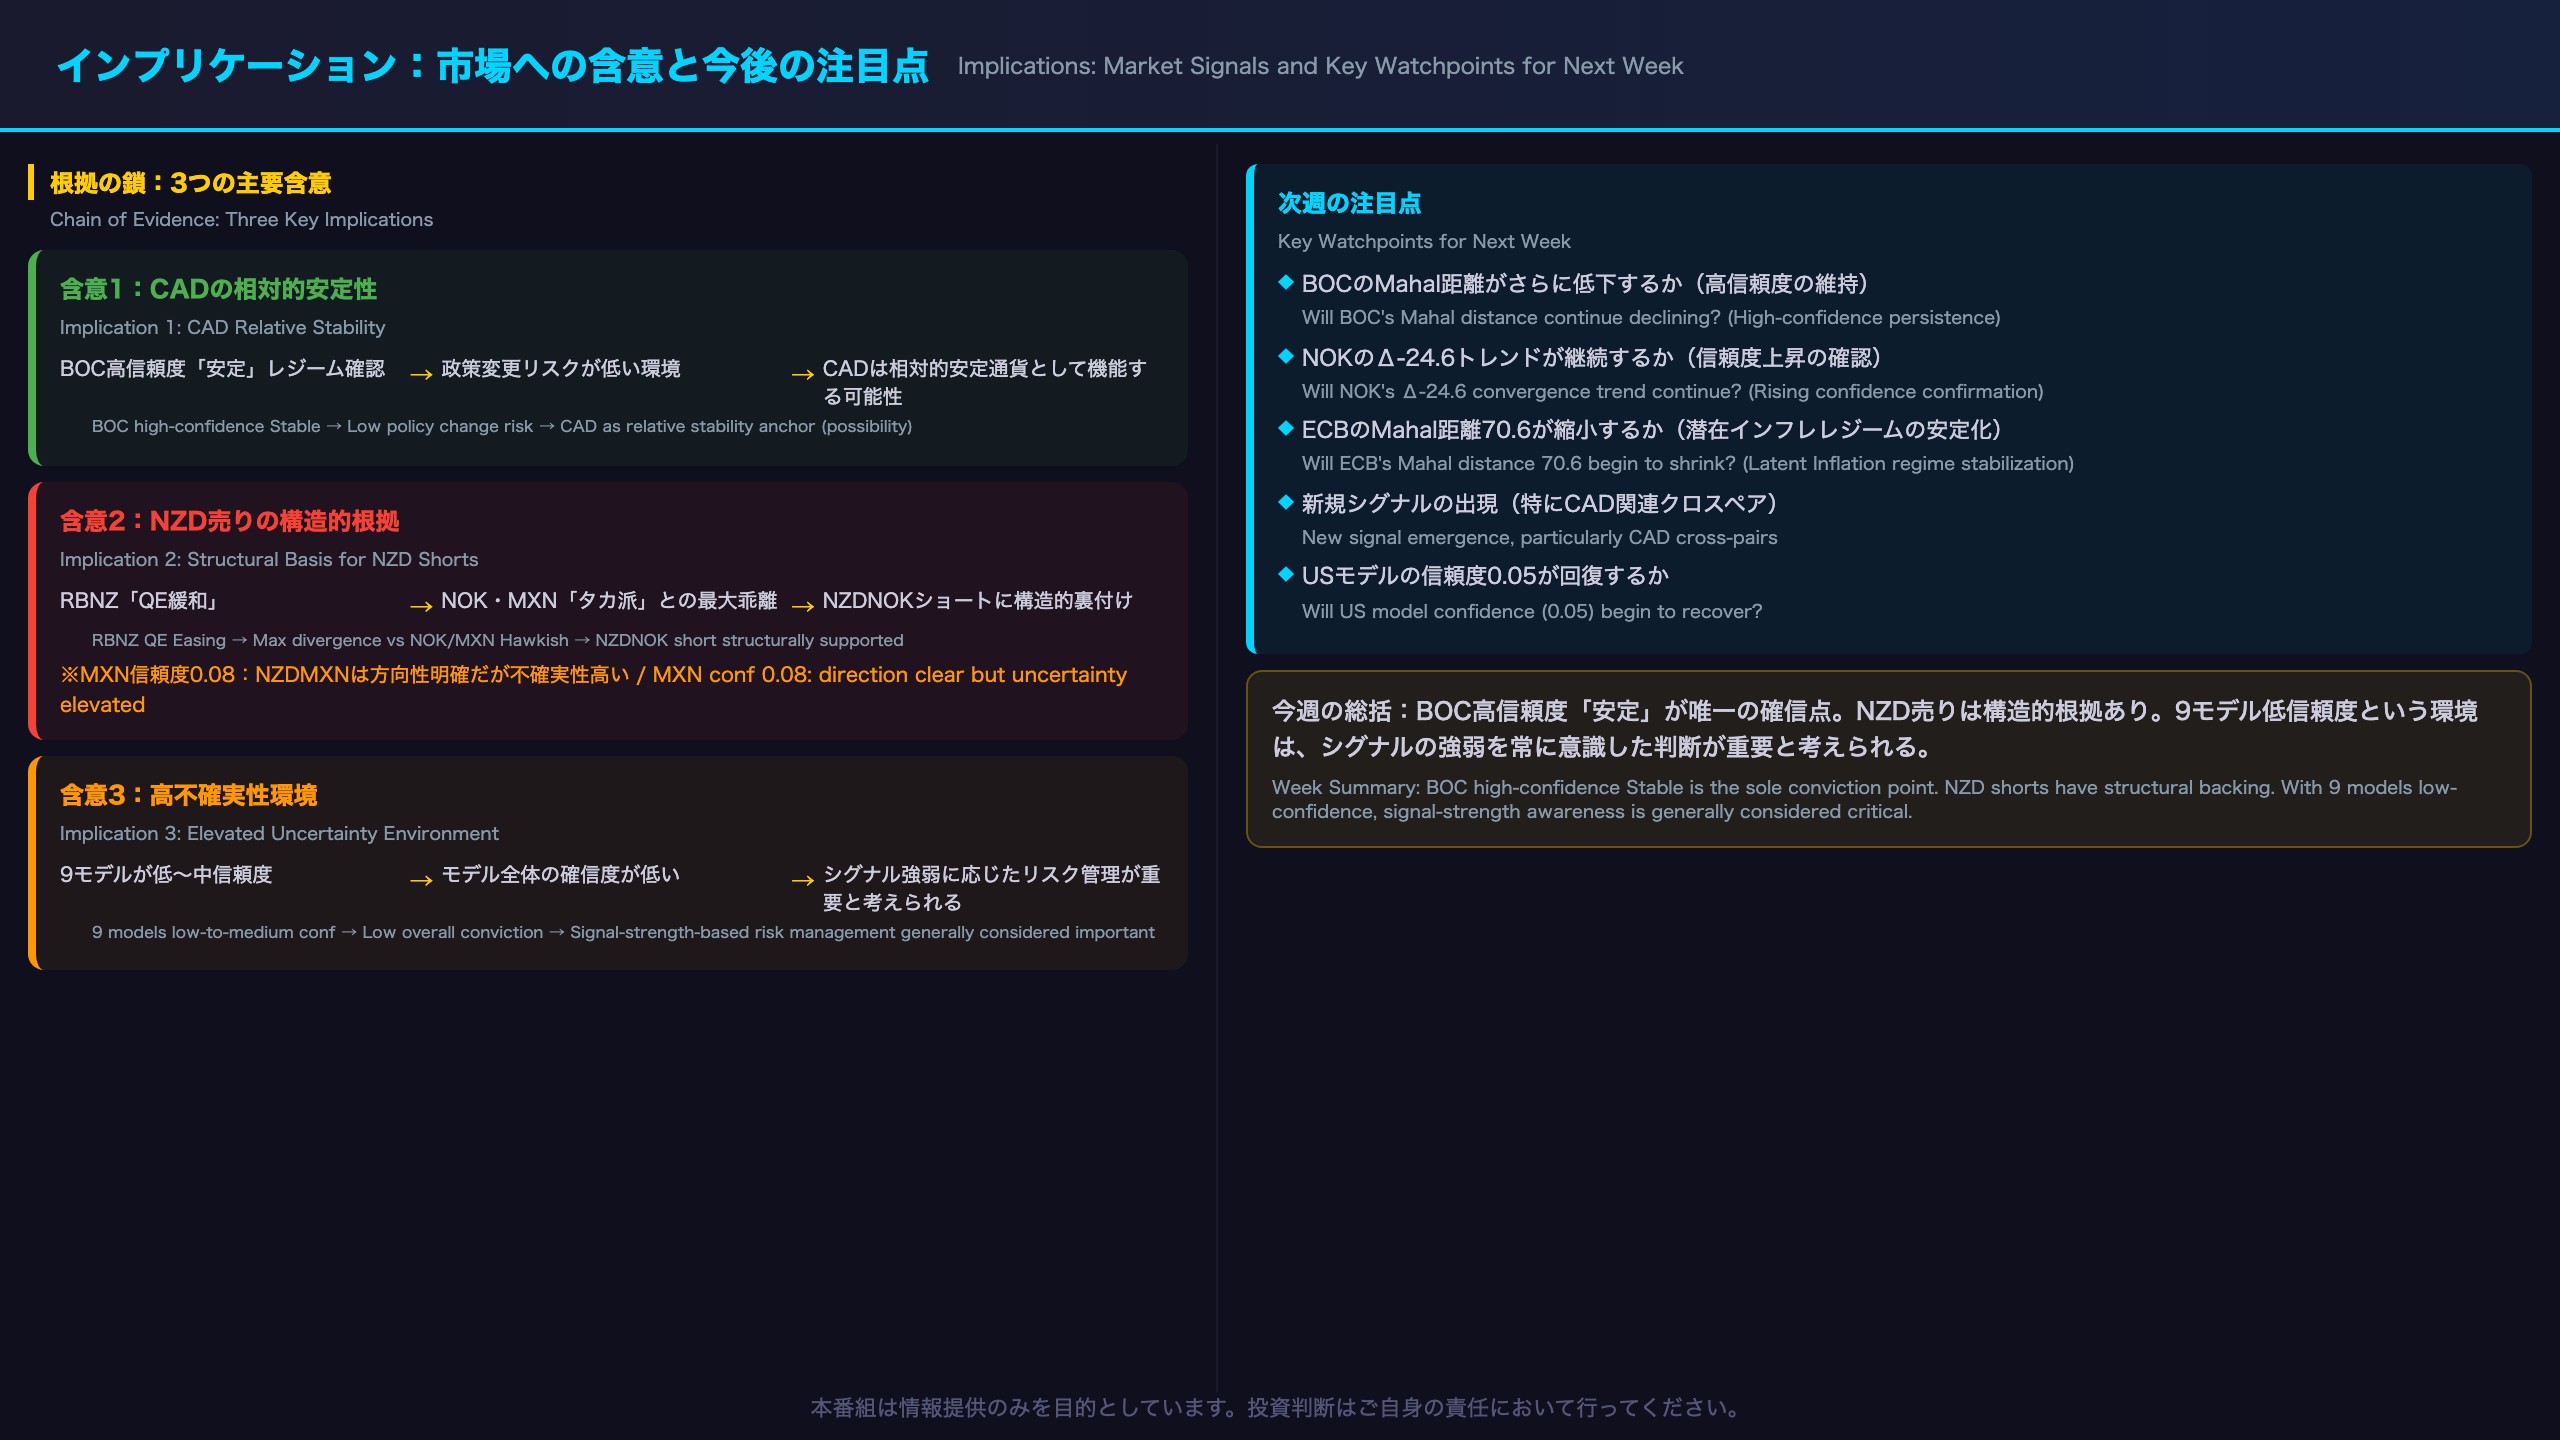Click the bullet NOKのΔ-24.6トレンドが継続するか

pos(1591,358)
